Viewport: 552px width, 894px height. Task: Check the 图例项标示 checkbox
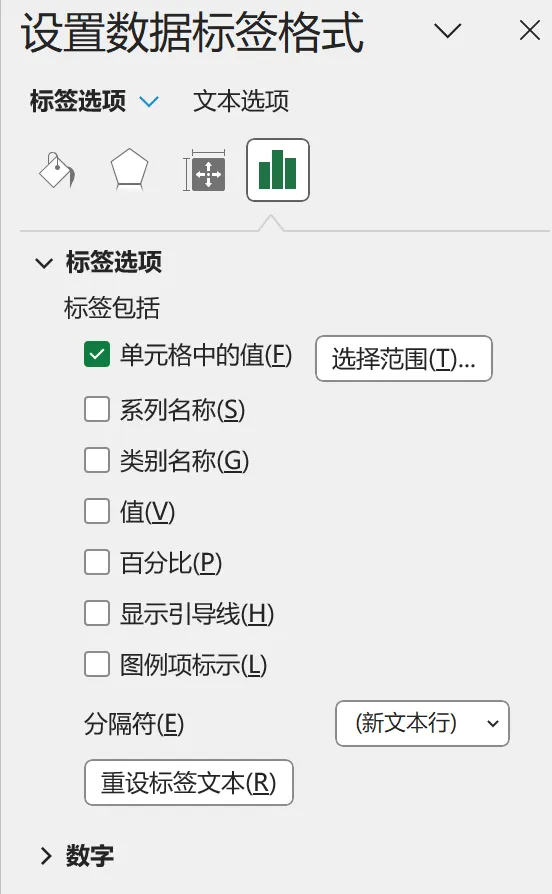tap(97, 664)
